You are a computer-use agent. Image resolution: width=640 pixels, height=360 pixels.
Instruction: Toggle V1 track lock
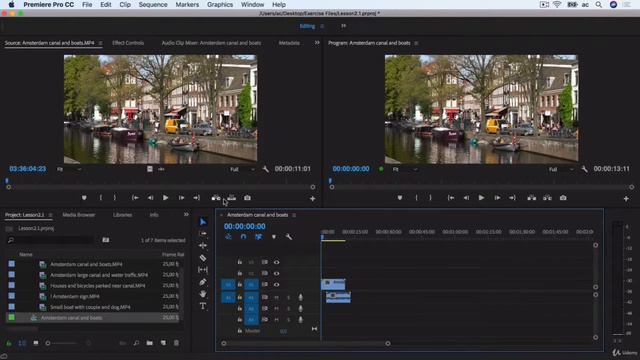(x=240, y=284)
